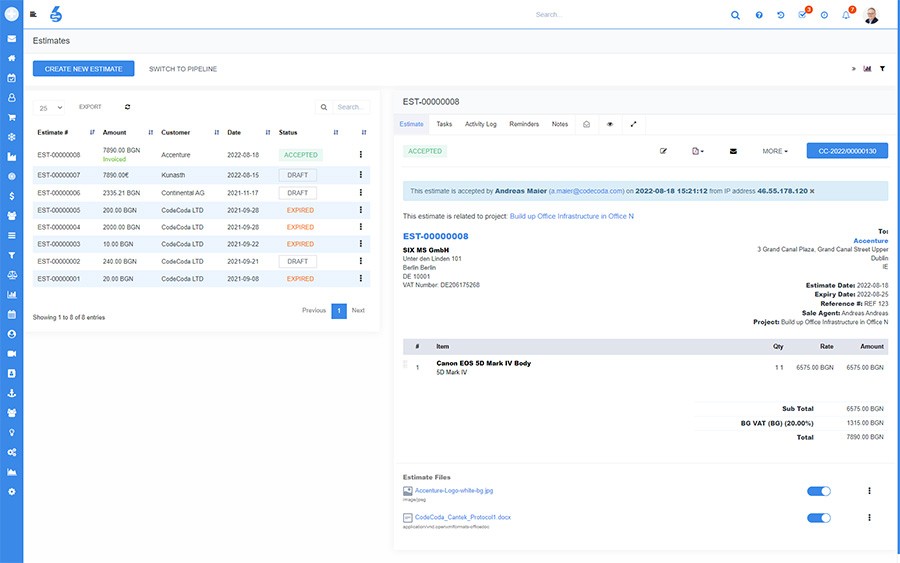Open the MORE dropdown in estimate toolbar
The height and width of the screenshot is (563, 900).
(775, 152)
